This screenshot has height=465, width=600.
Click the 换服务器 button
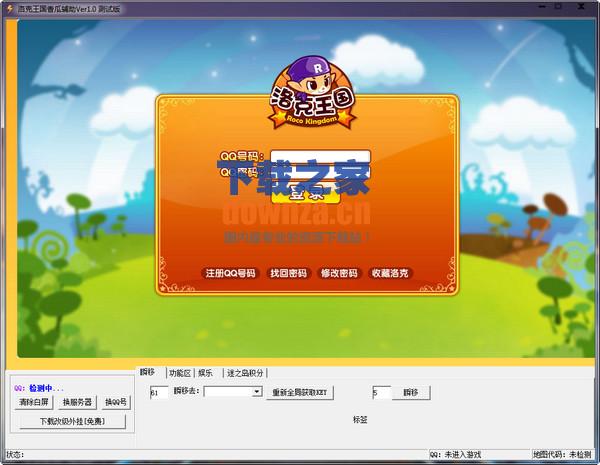click(x=77, y=402)
